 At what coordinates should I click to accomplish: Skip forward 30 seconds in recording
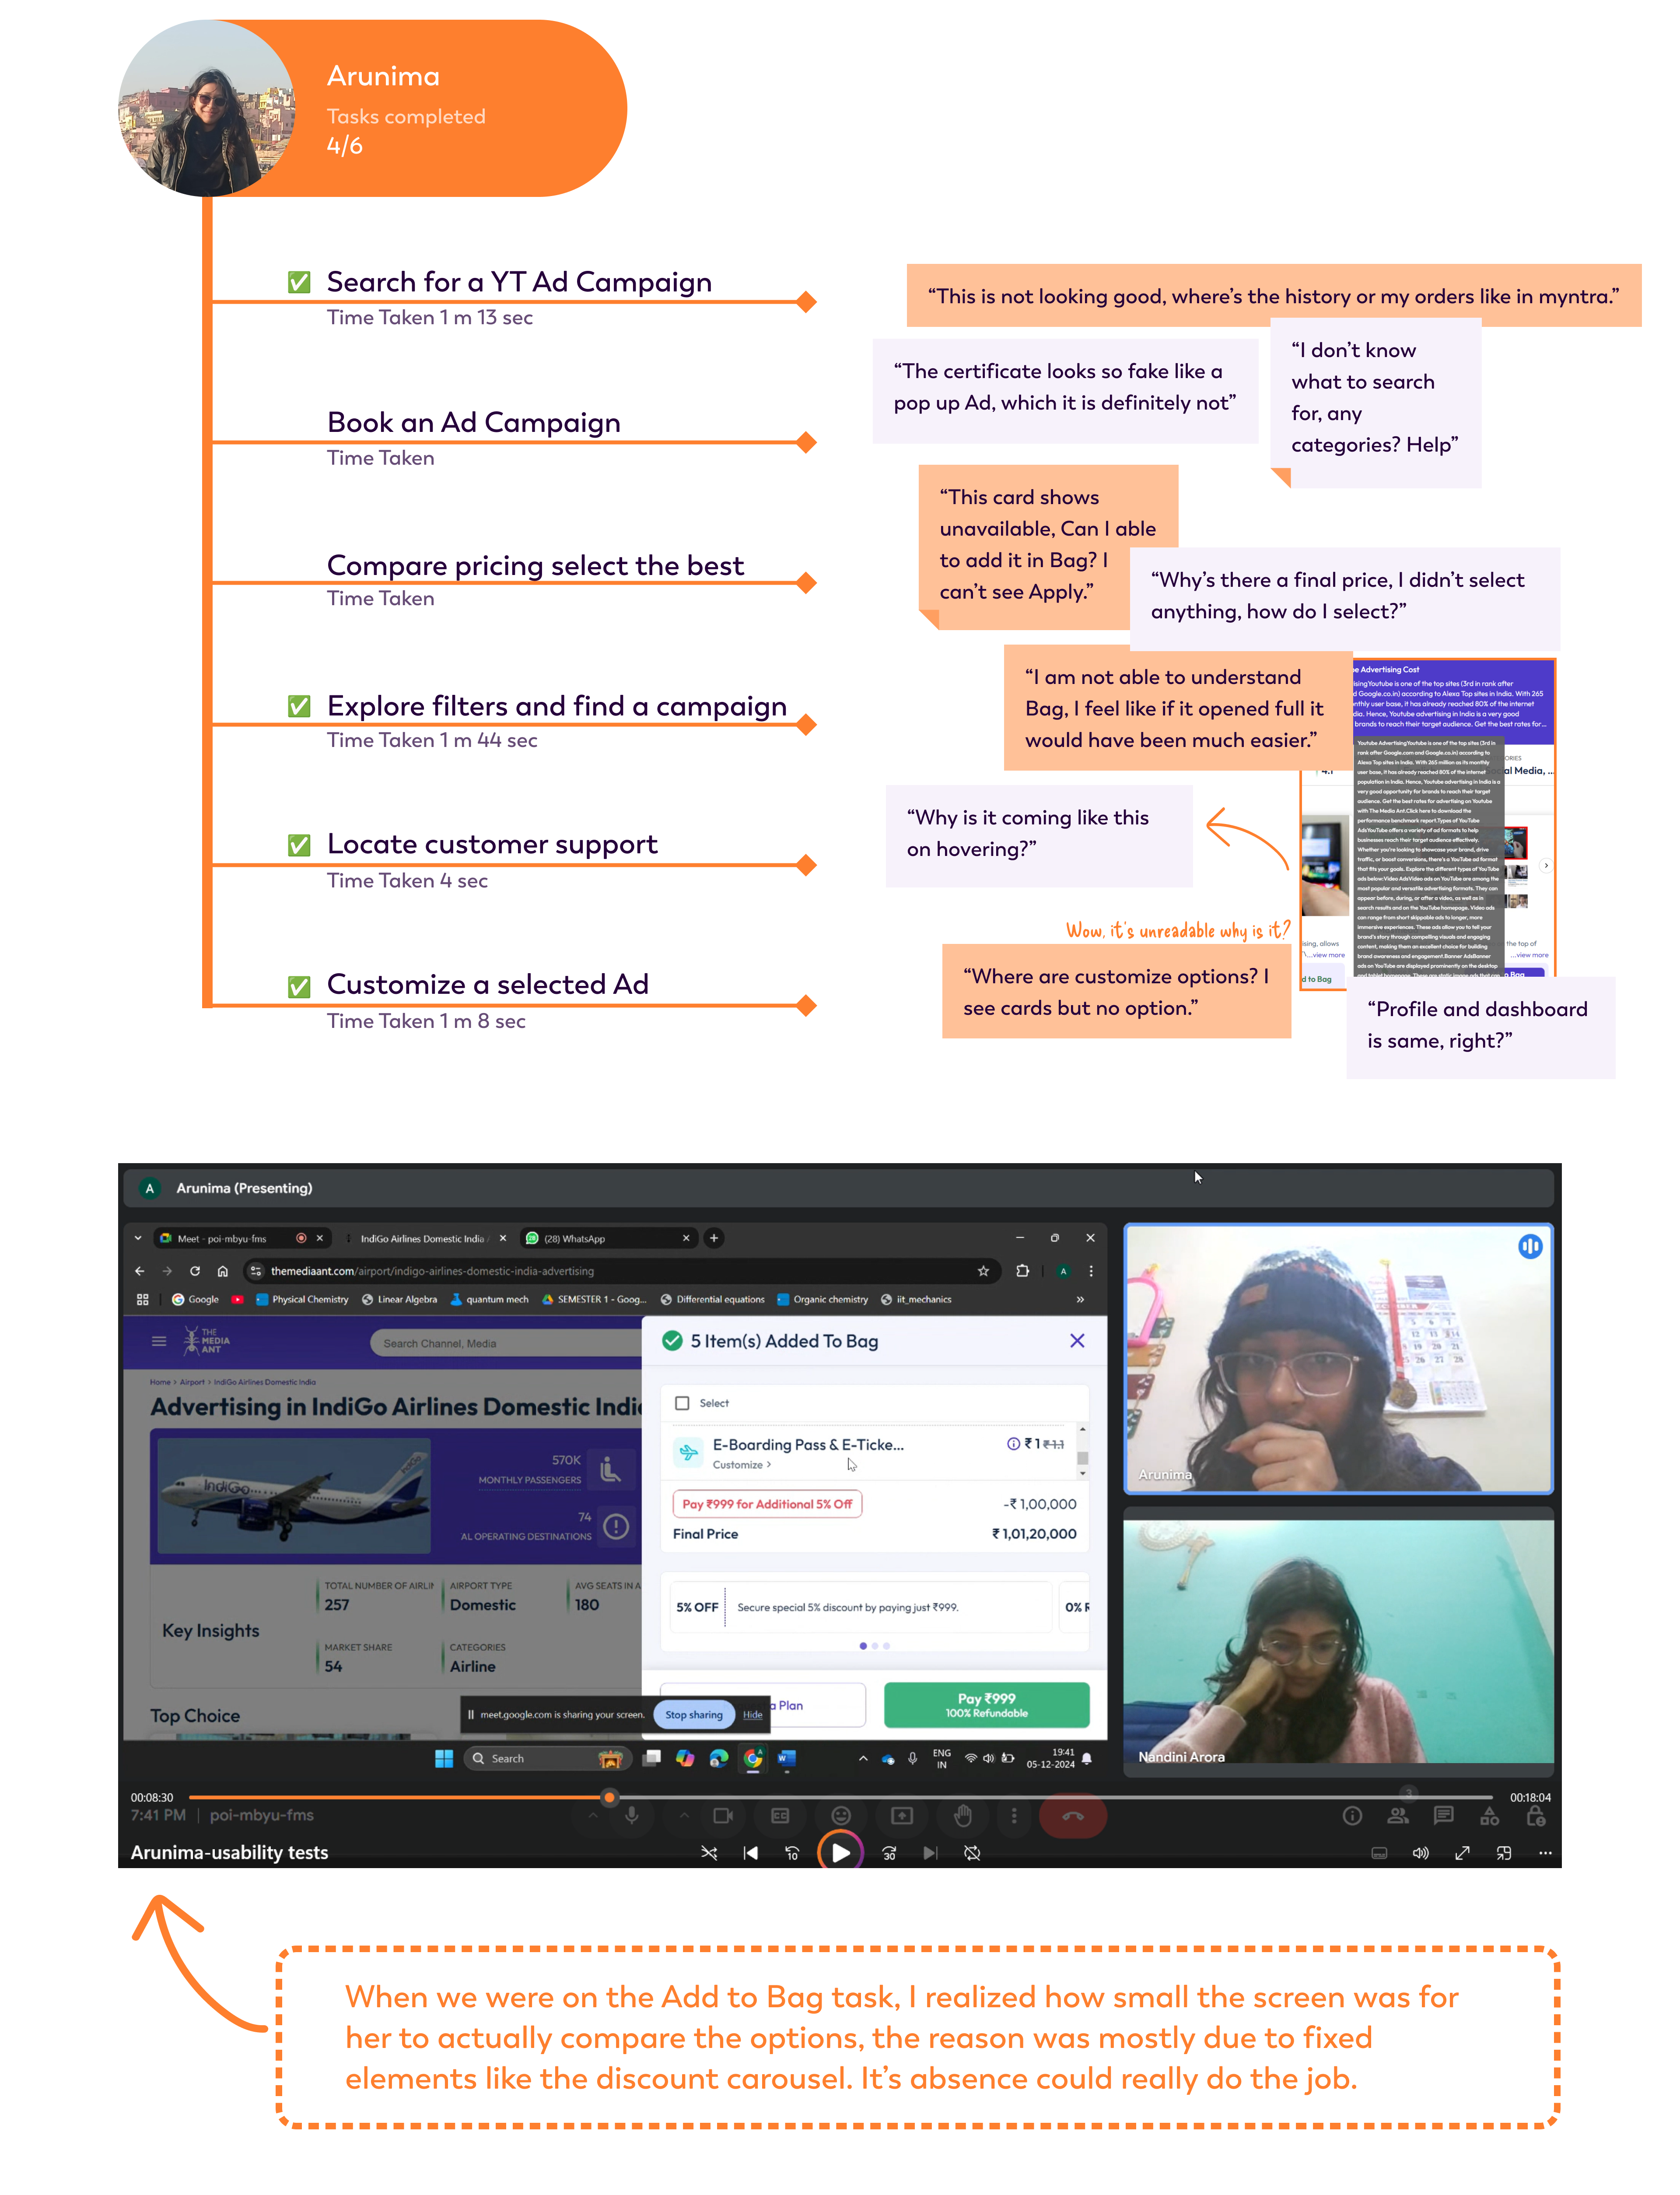pyautogui.click(x=889, y=1853)
